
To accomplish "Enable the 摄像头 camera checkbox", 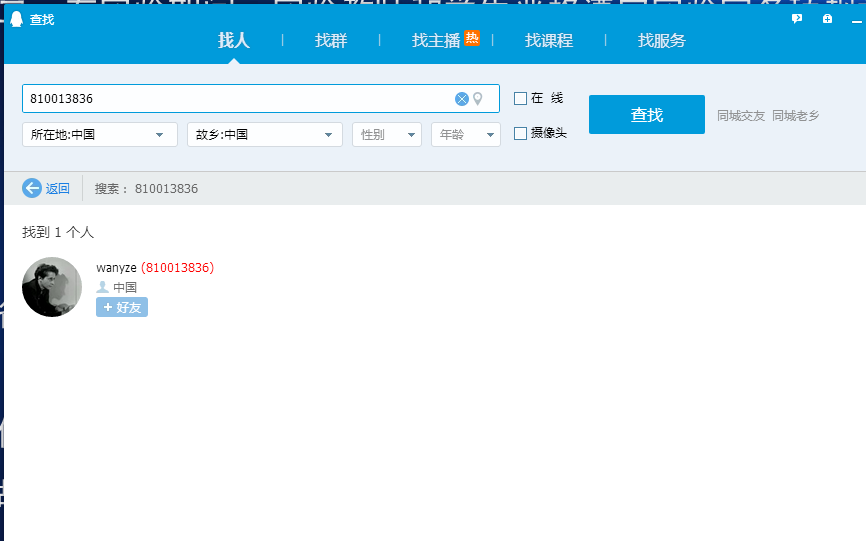I will click(x=520, y=133).
